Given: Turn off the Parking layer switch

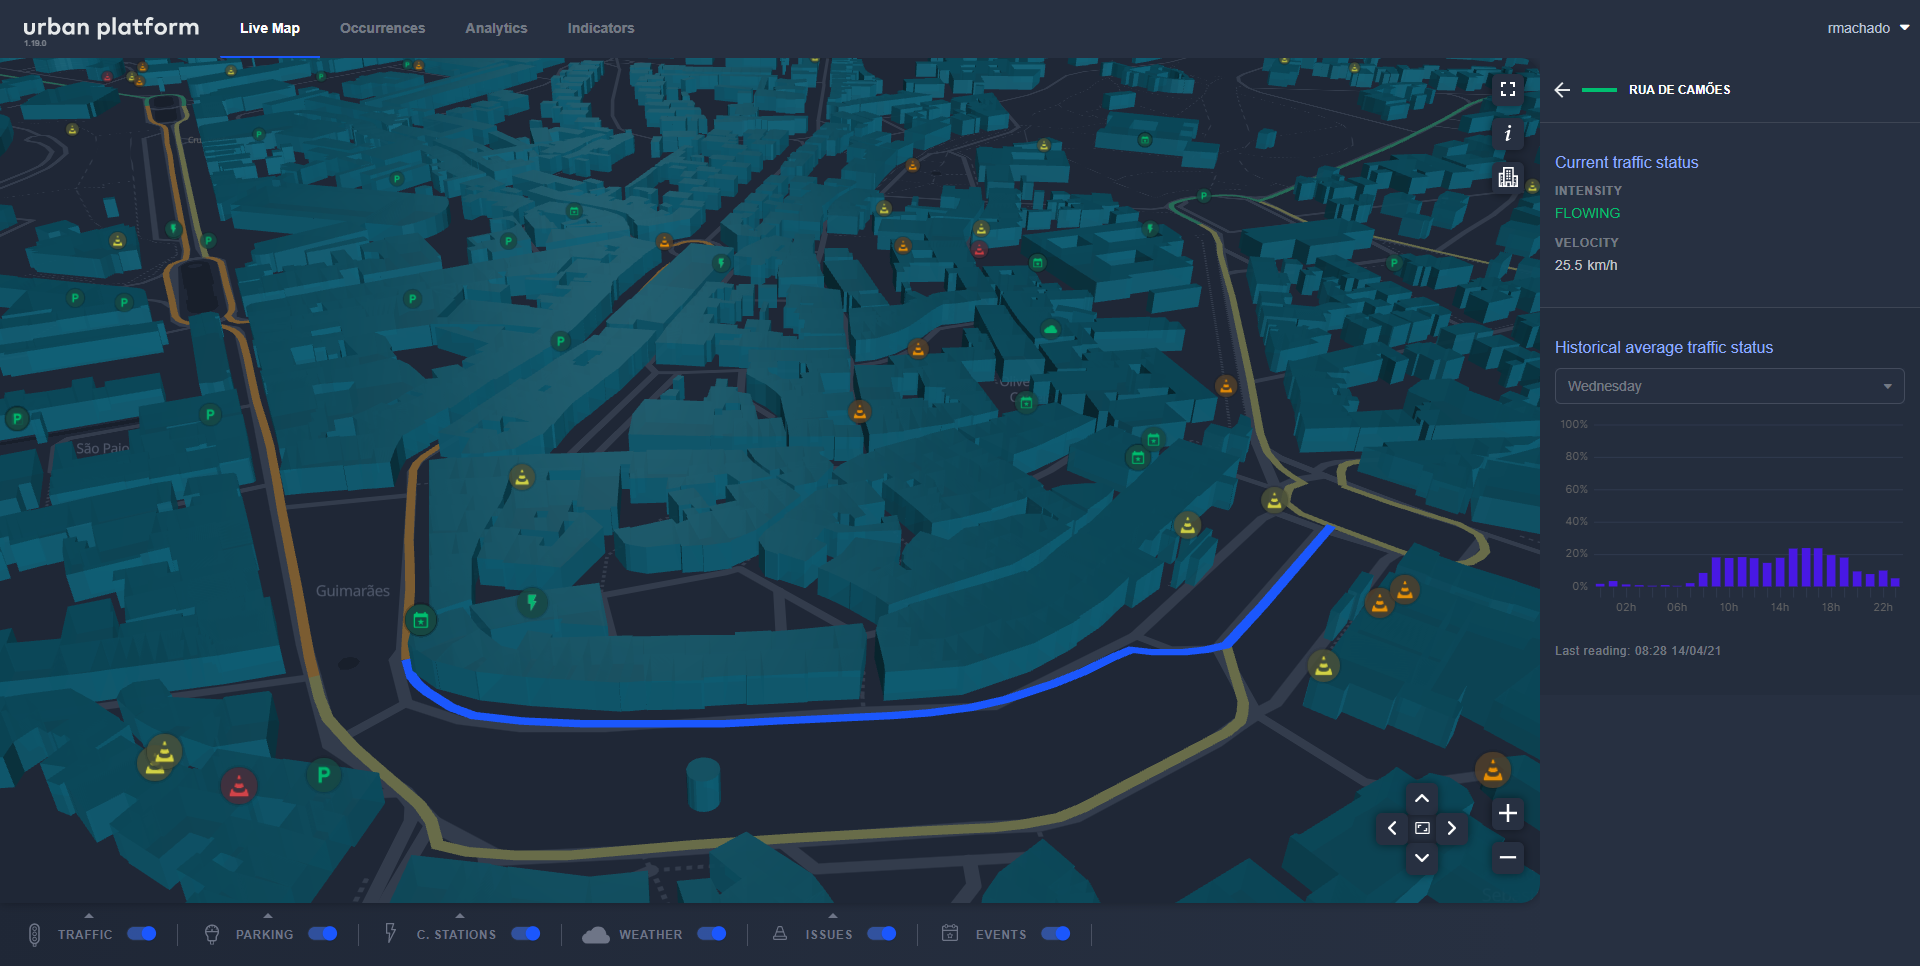Looking at the screenshot, I should (x=323, y=934).
